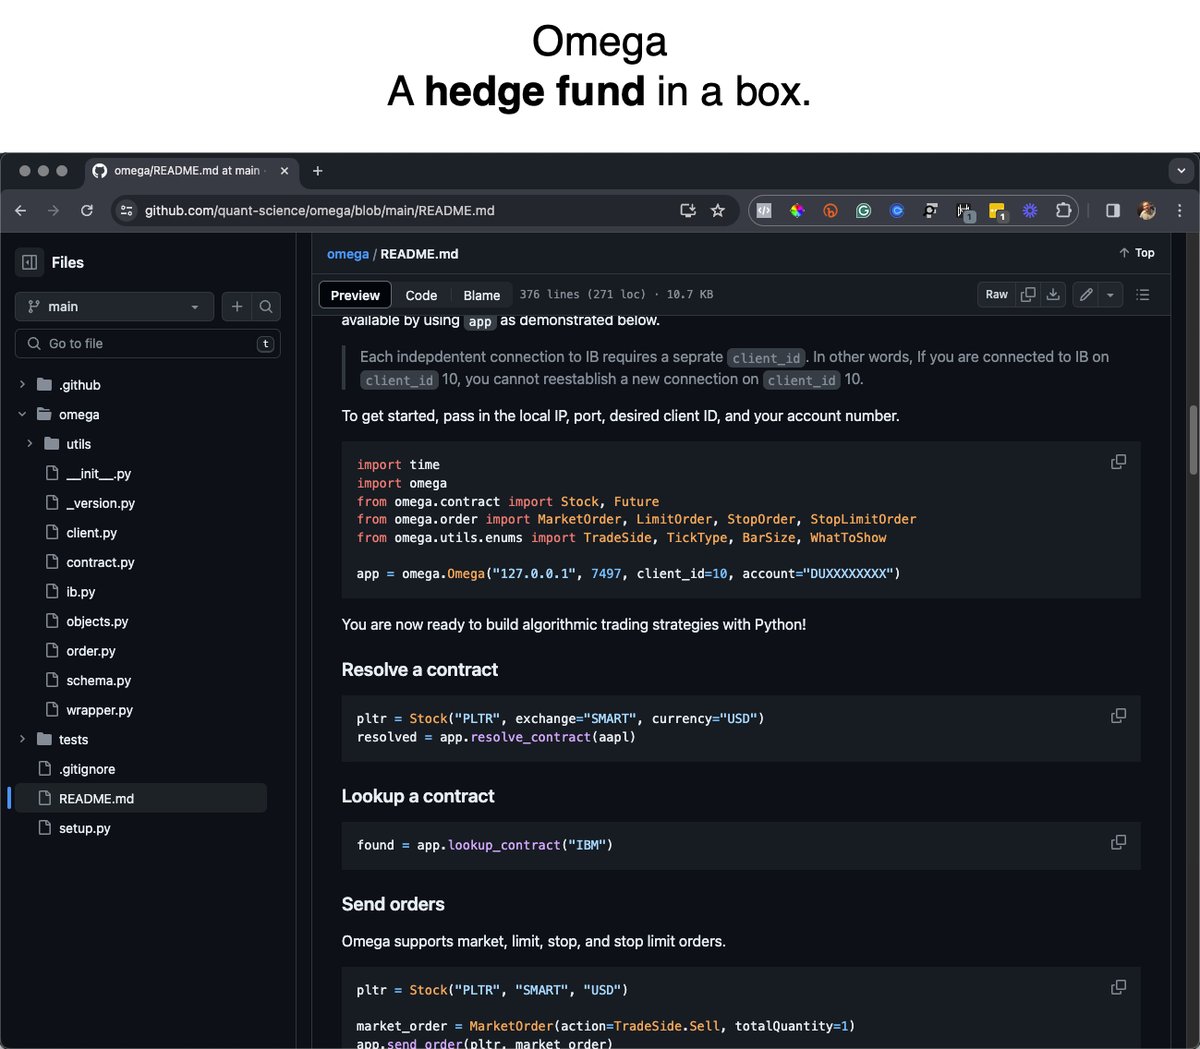Open Chrome three-dot menu

1180,210
